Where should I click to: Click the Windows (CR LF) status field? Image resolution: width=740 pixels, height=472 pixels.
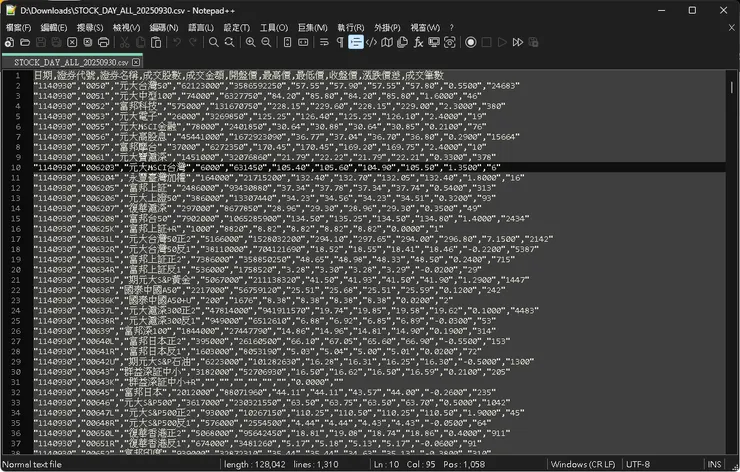click(x=583, y=464)
